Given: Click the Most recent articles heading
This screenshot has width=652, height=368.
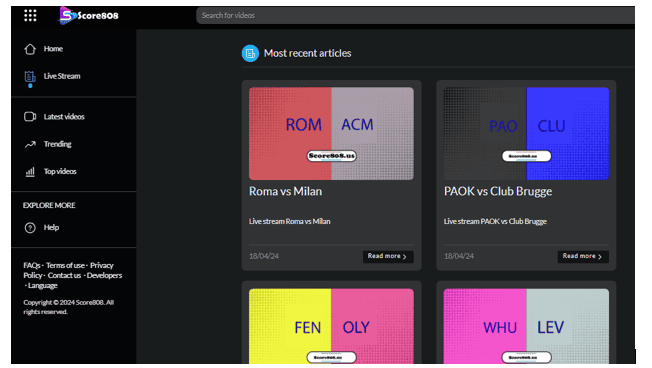Looking at the screenshot, I should tap(308, 53).
